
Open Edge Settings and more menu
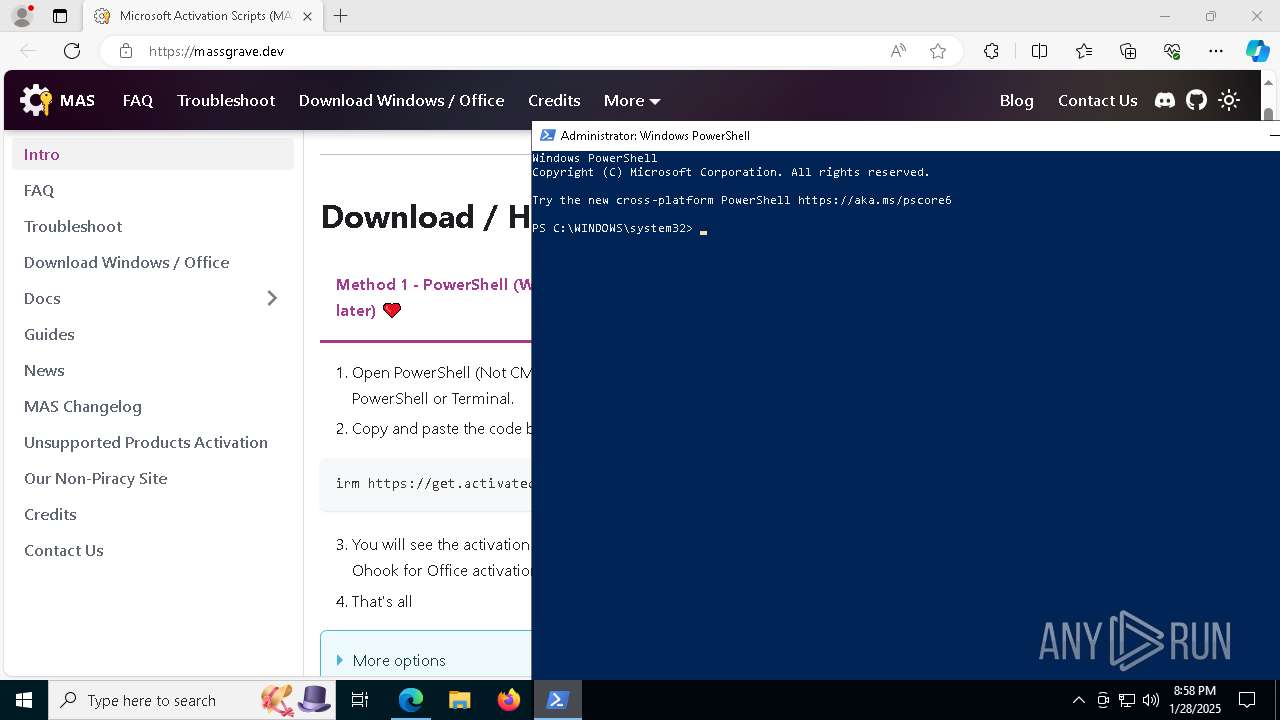coord(1215,51)
